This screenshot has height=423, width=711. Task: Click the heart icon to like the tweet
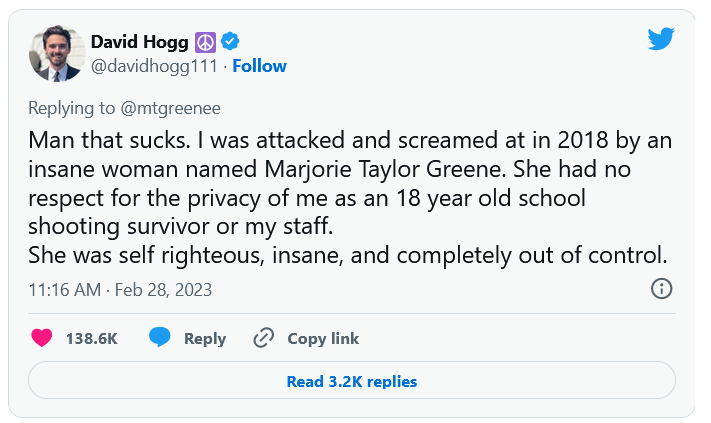pos(41,338)
